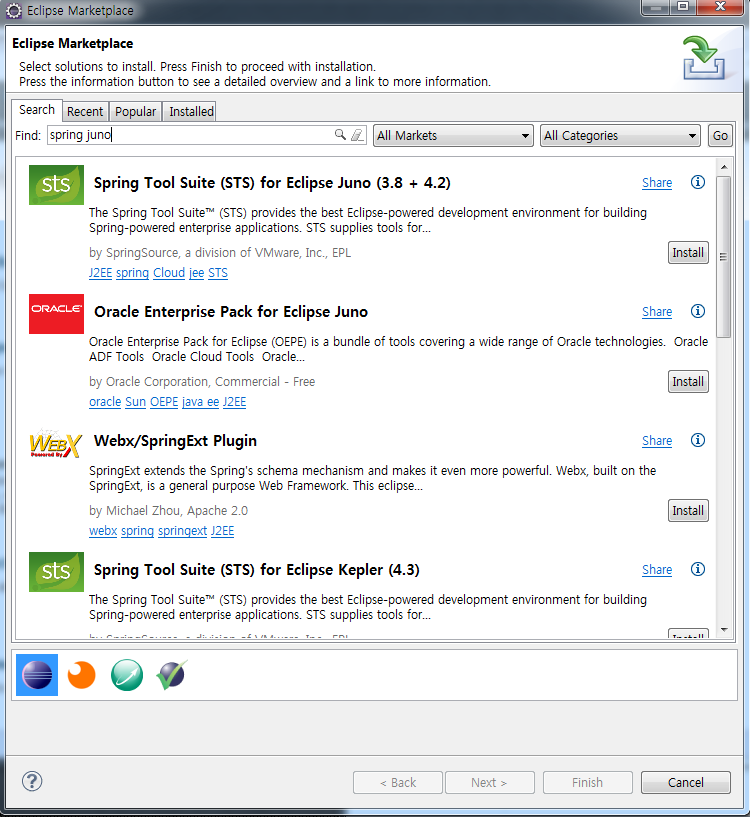The image size is (750, 817).
Task: Click the Cancel button
Action: (x=685, y=783)
